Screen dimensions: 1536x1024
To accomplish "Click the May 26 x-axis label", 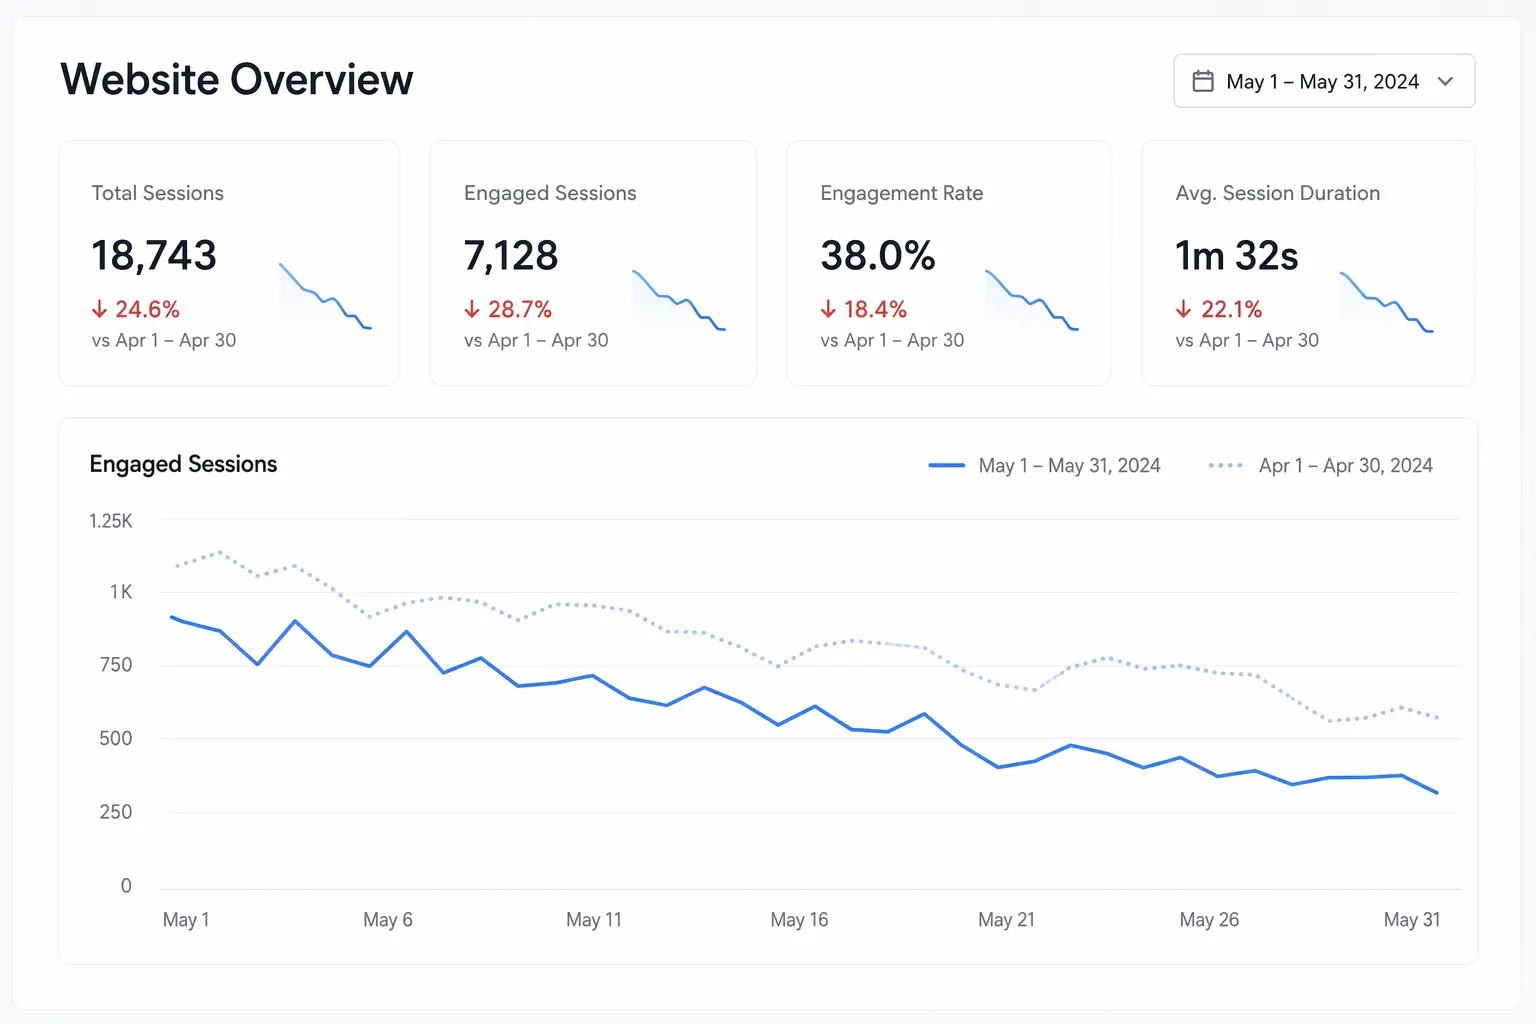I will point(1209,920).
